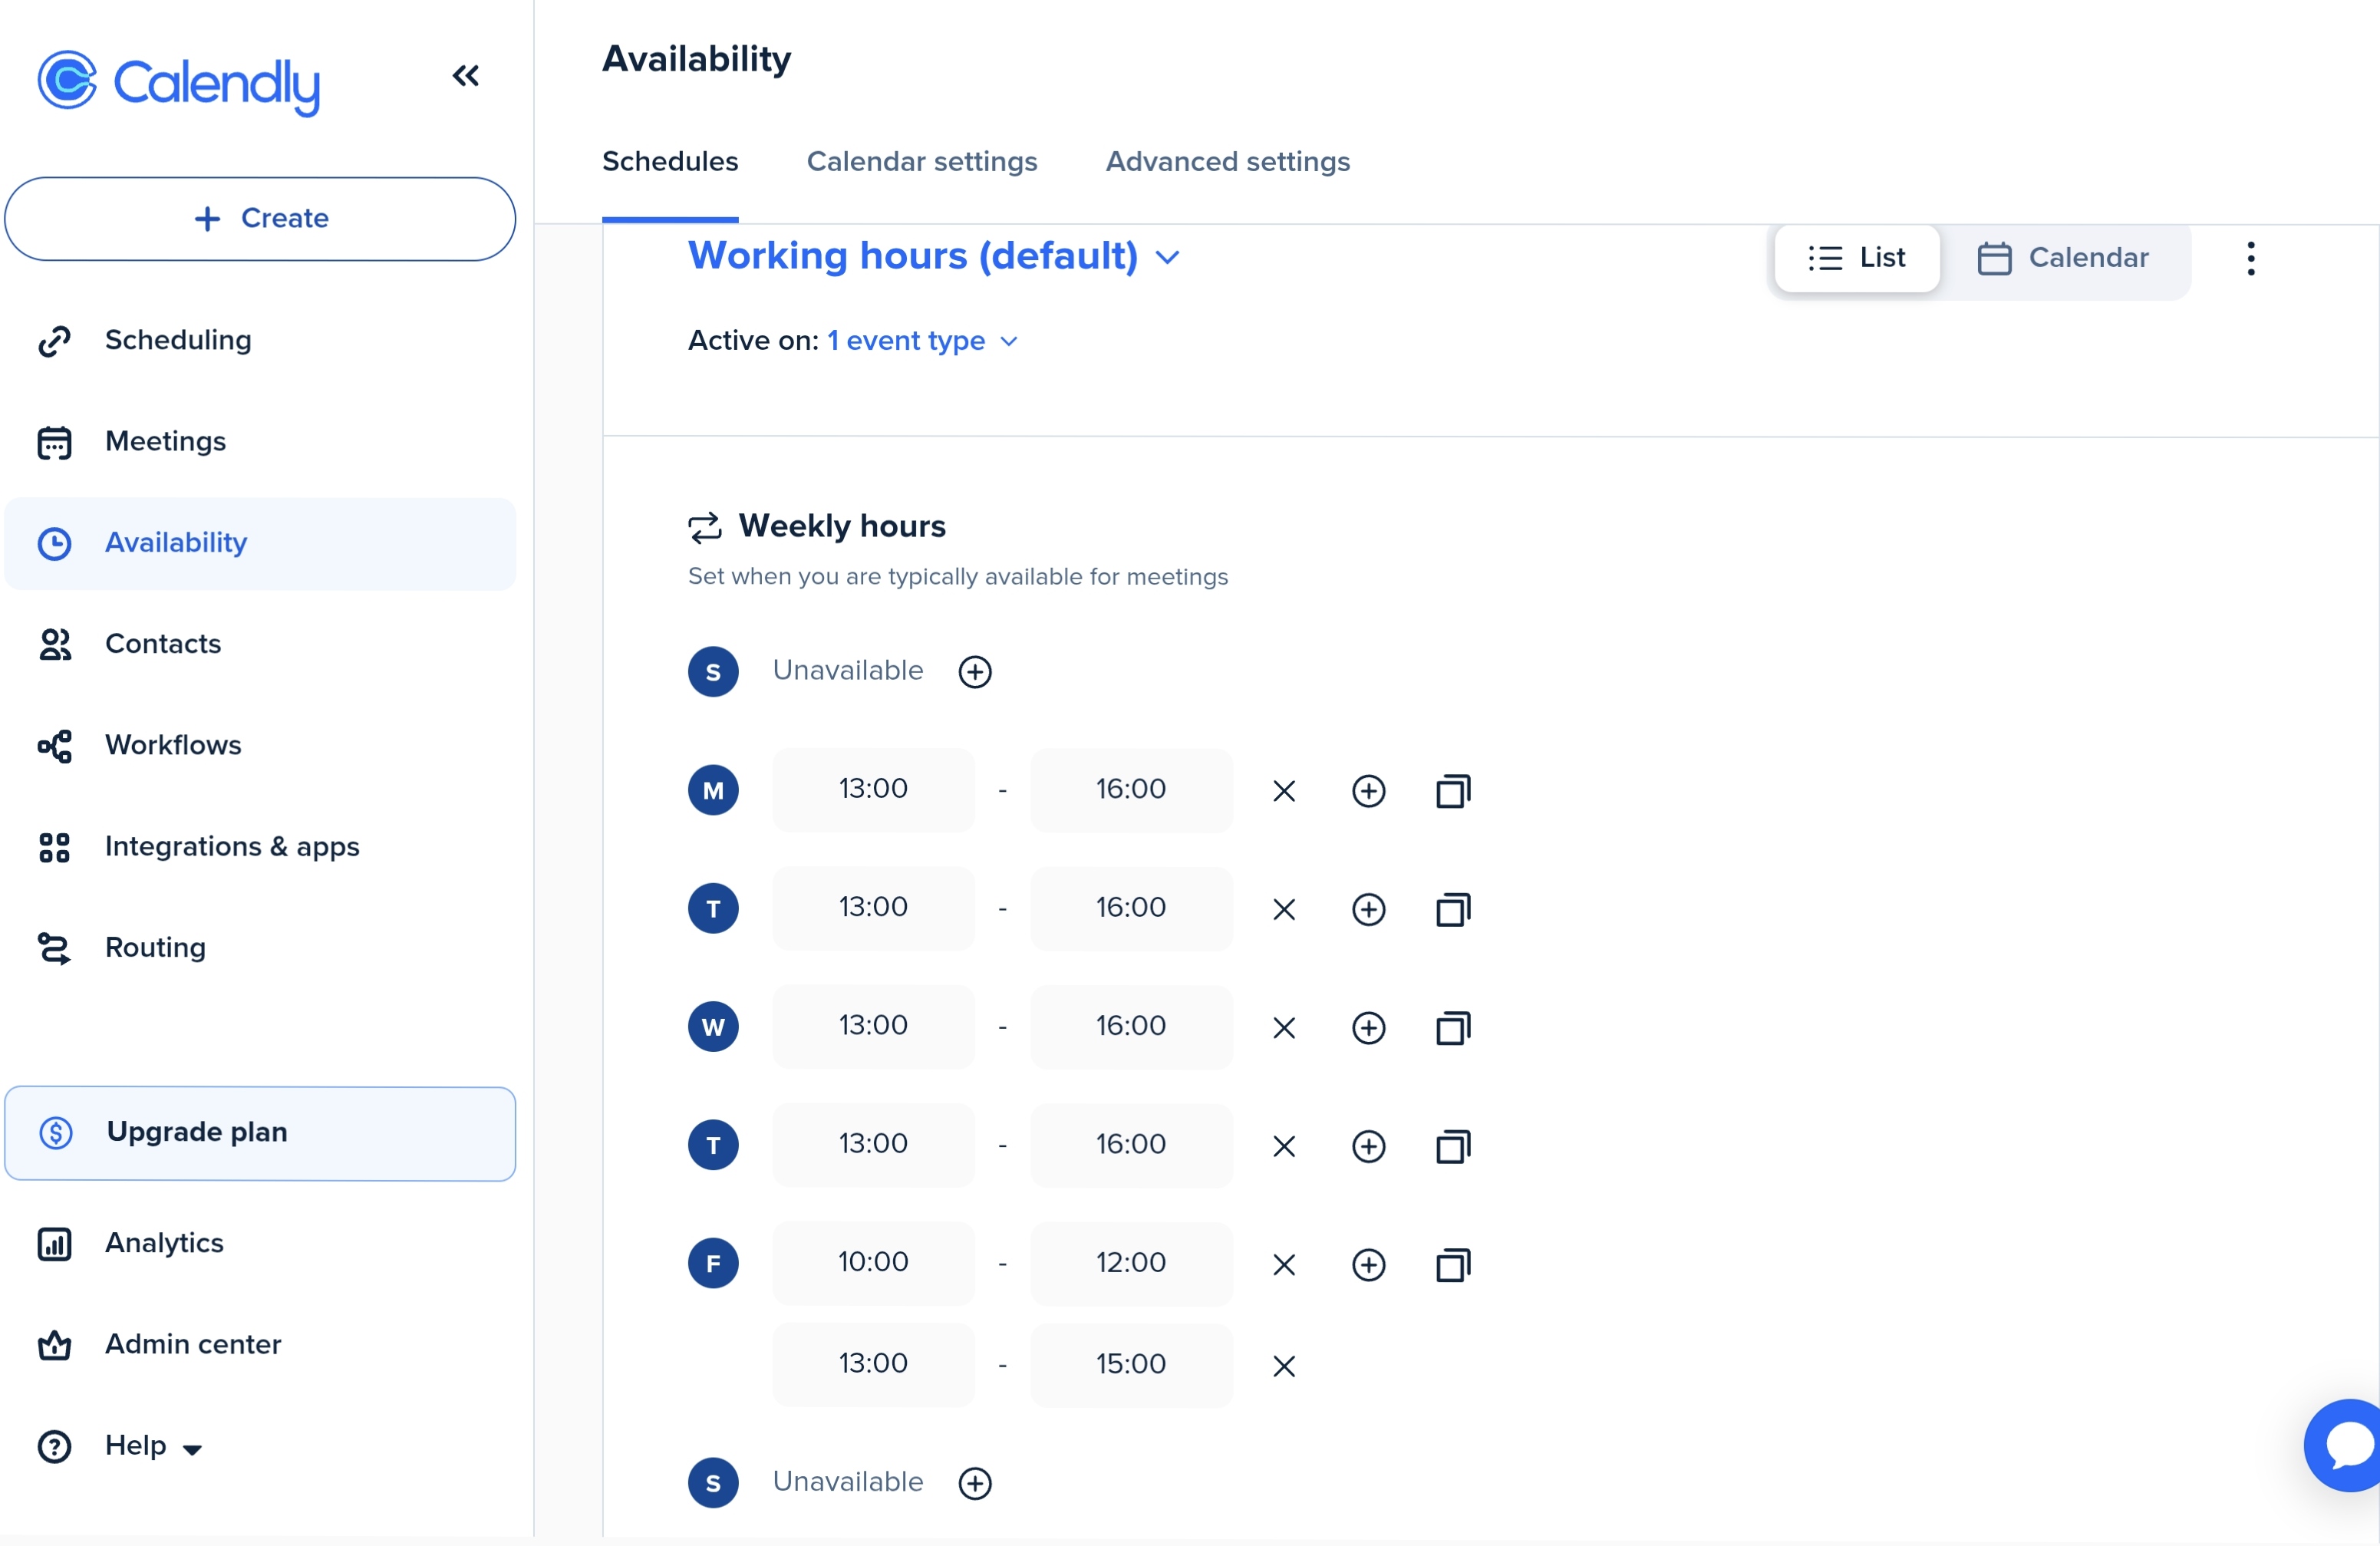The image size is (2380, 1546).
Task: Expand the Working hours (default) schedule dropdown
Action: click(x=934, y=256)
